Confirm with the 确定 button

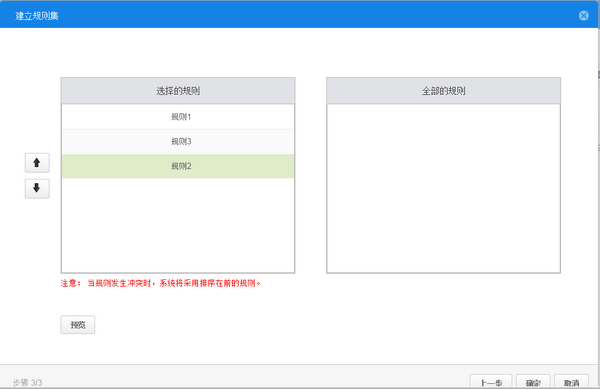[x=533, y=382]
